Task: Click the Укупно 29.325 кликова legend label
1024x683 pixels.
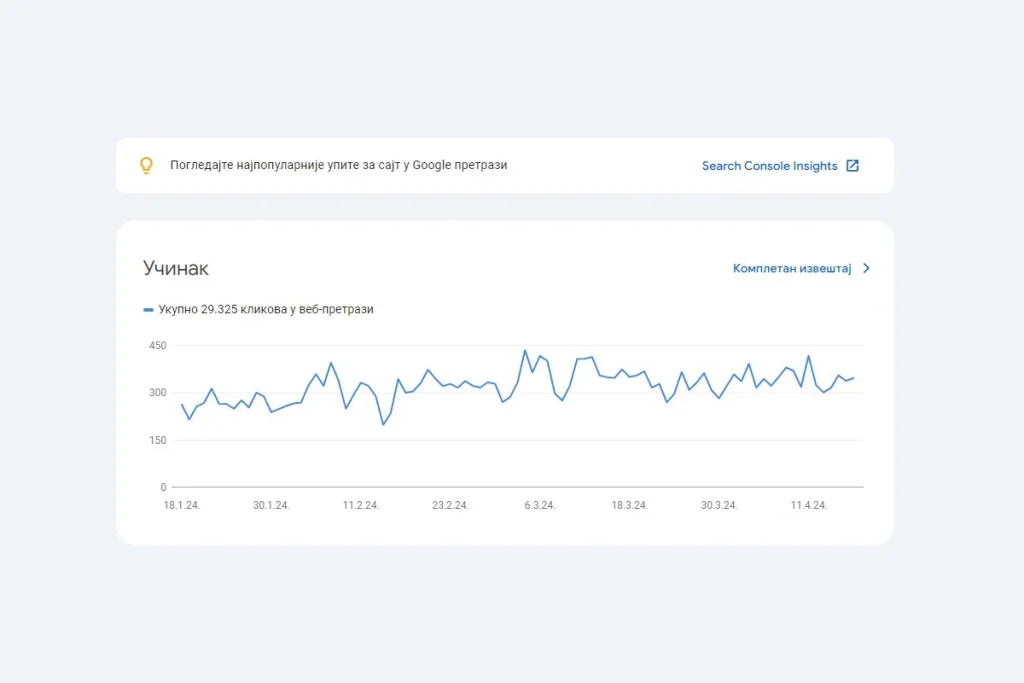Action: (x=265, y=310)
